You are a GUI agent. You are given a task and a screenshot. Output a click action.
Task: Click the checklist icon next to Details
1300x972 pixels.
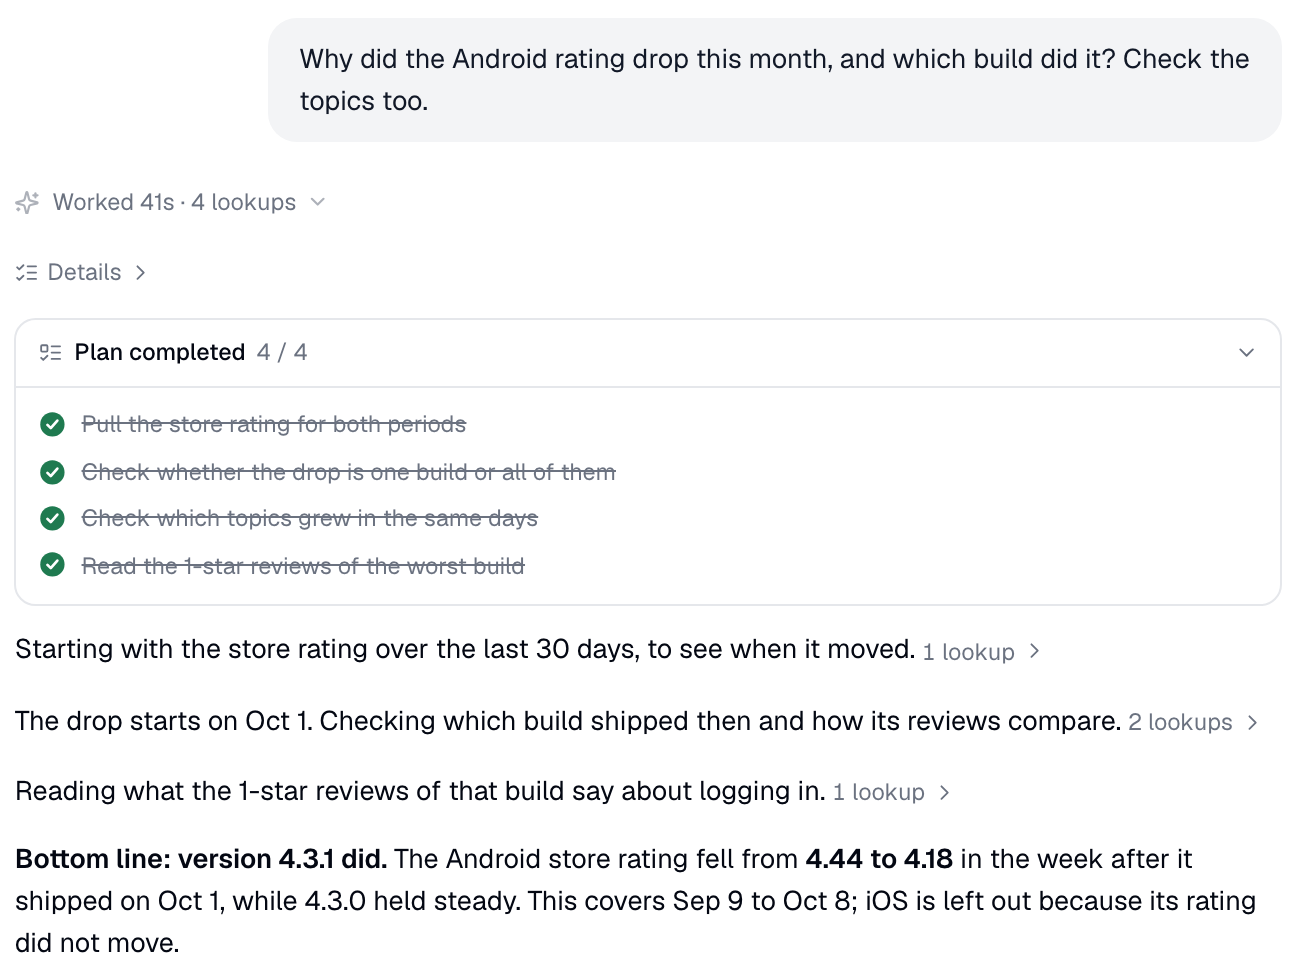point(27,273)
